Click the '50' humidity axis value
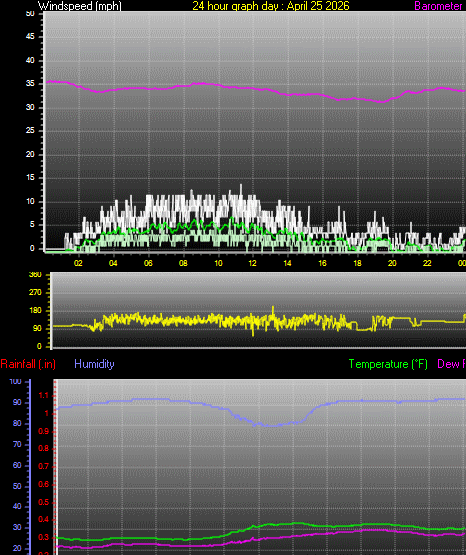This screenshot has height=555, width=466. pyautogui.click(x=17, y=486)
